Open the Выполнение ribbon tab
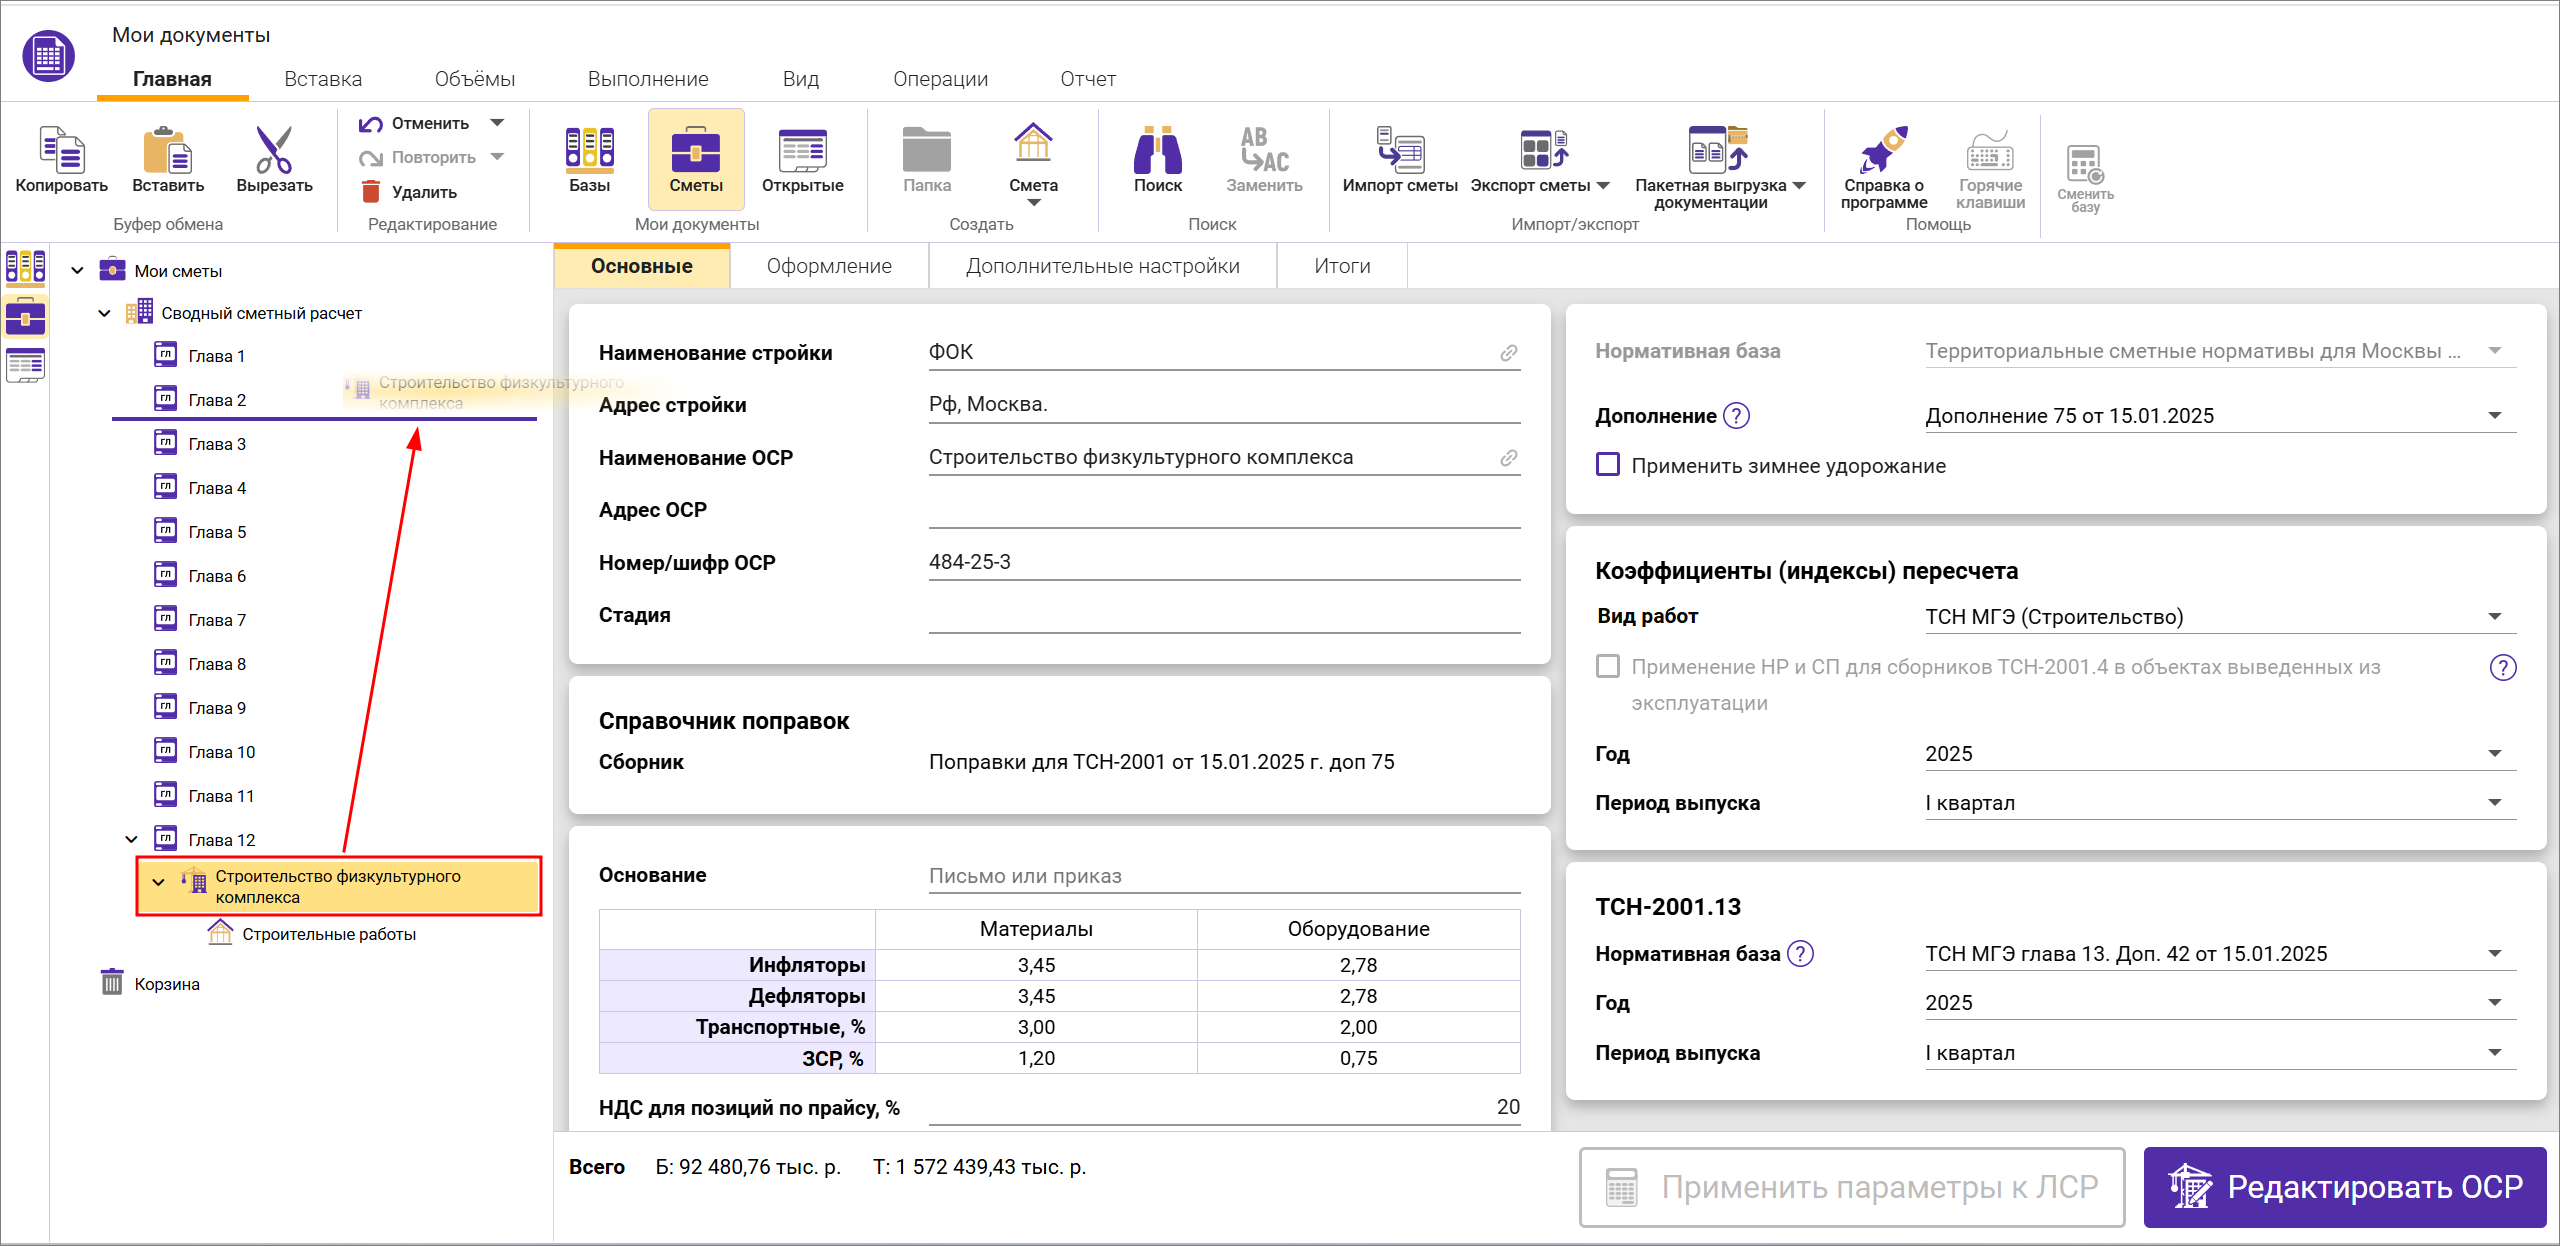This screenshot has height=1246, width=2560. tap(648, 79)
